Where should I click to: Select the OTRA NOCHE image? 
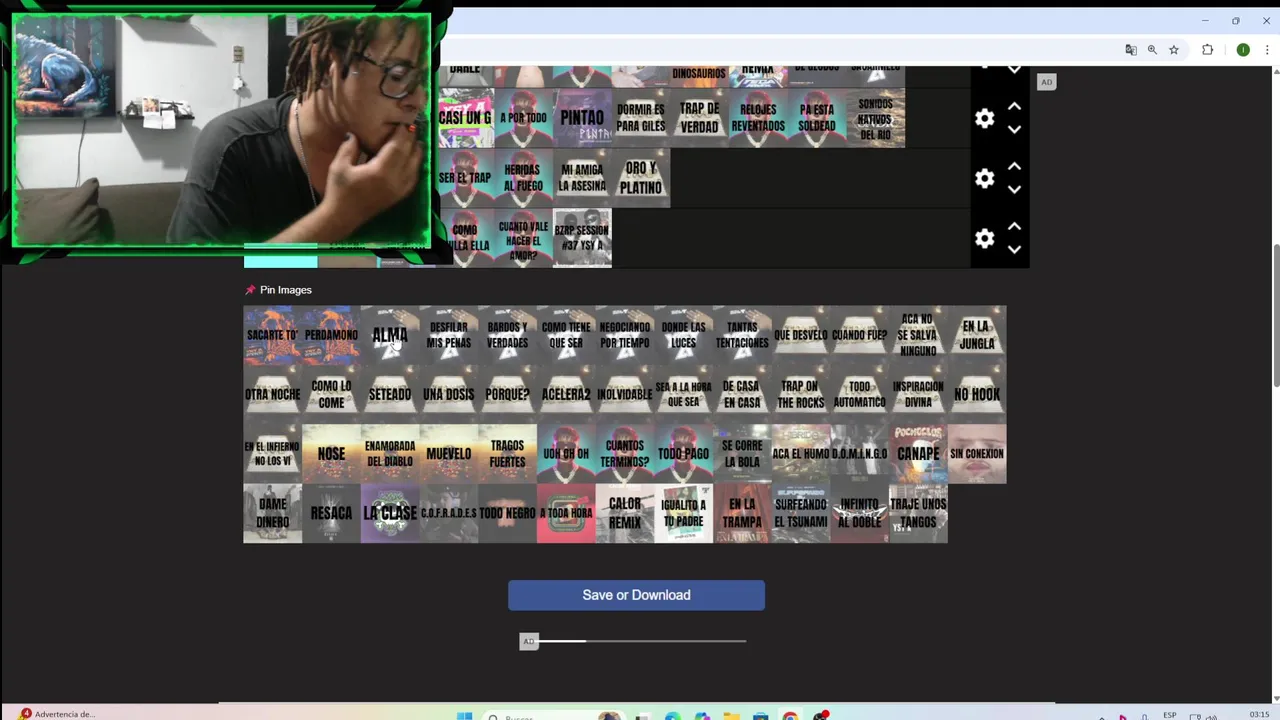pos(272,394)
